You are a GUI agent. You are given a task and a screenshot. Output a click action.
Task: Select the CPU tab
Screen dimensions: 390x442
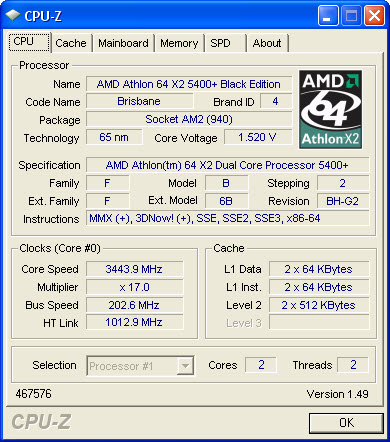point(29,42)
